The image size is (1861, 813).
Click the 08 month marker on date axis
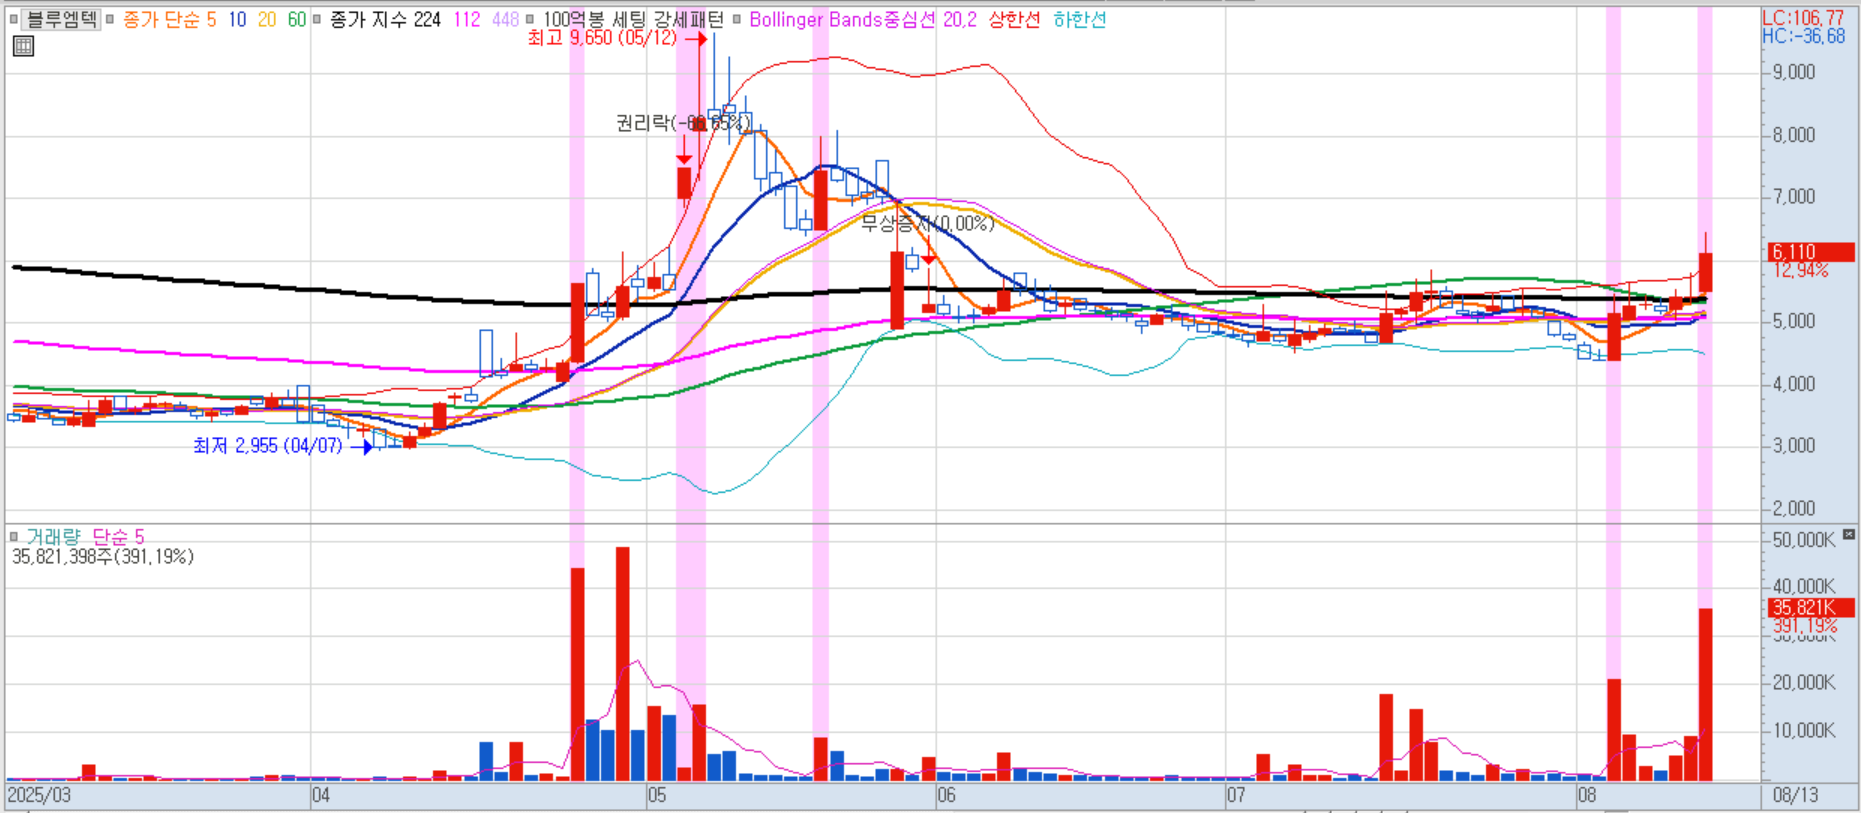click(1586, 796)
